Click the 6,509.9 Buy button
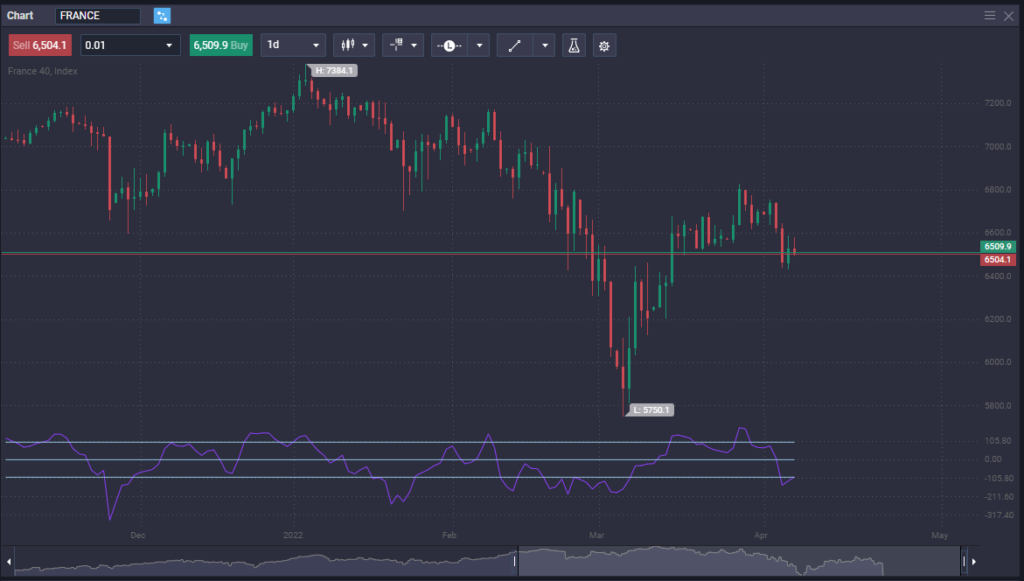This screenshot has width=1024, height=581. (221, 45)
